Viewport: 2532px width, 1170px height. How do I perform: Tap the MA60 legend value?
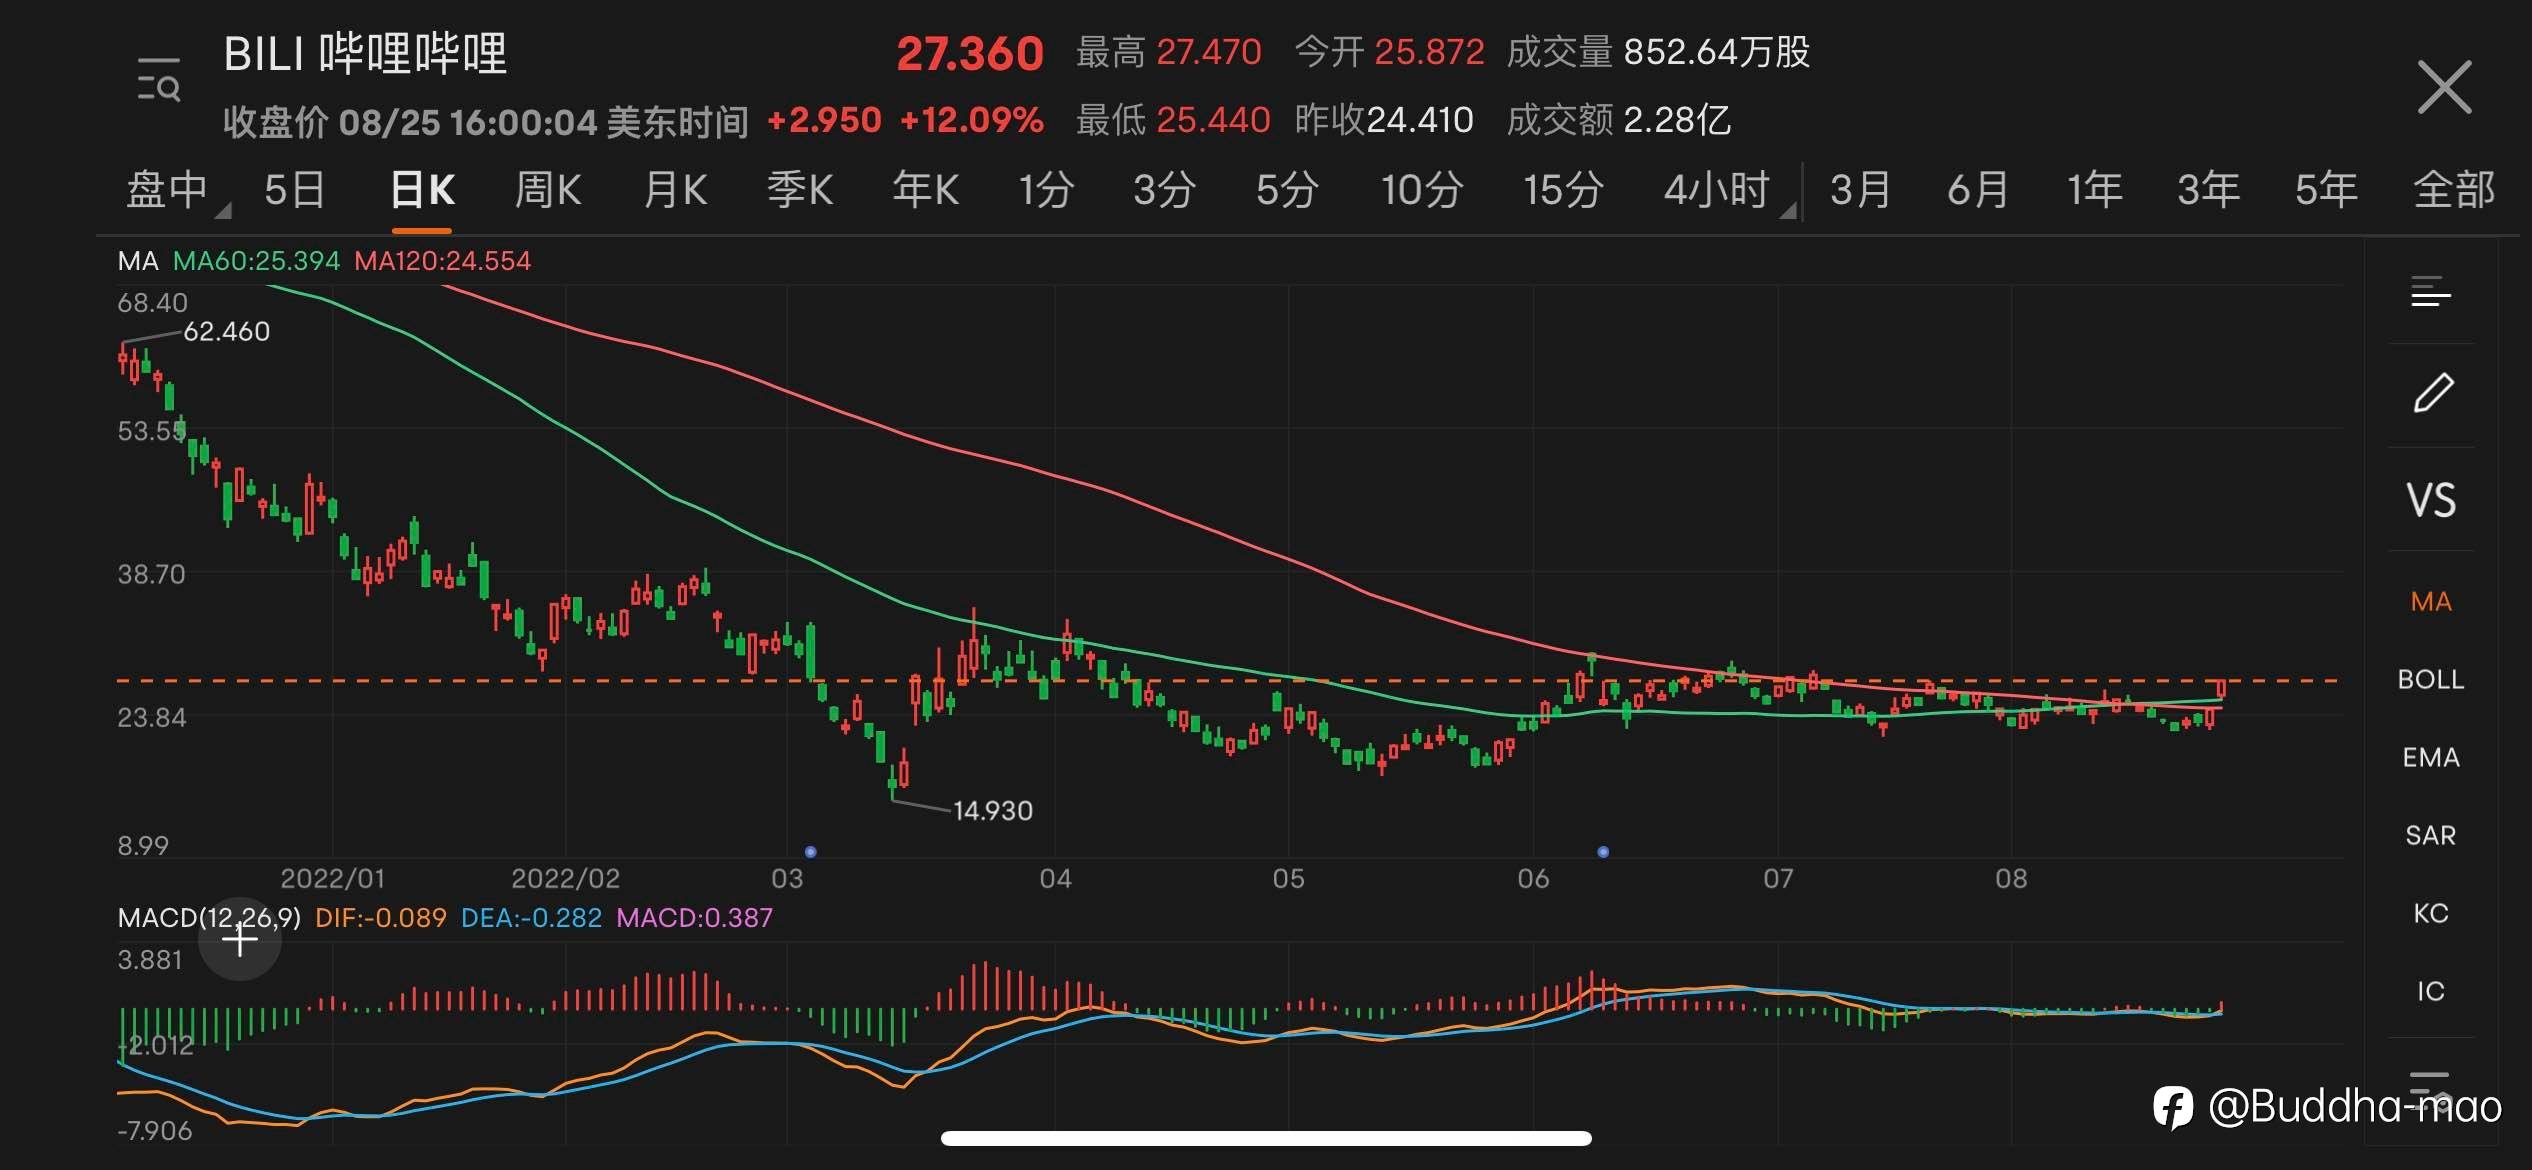(256, 262)
